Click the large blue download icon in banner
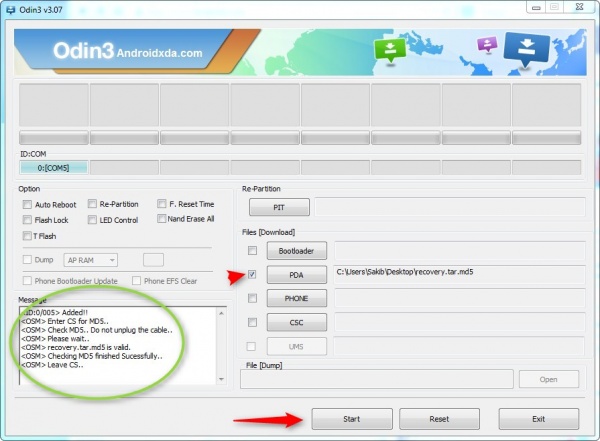This screenshot has width=600, height=441. click(527, 49)
